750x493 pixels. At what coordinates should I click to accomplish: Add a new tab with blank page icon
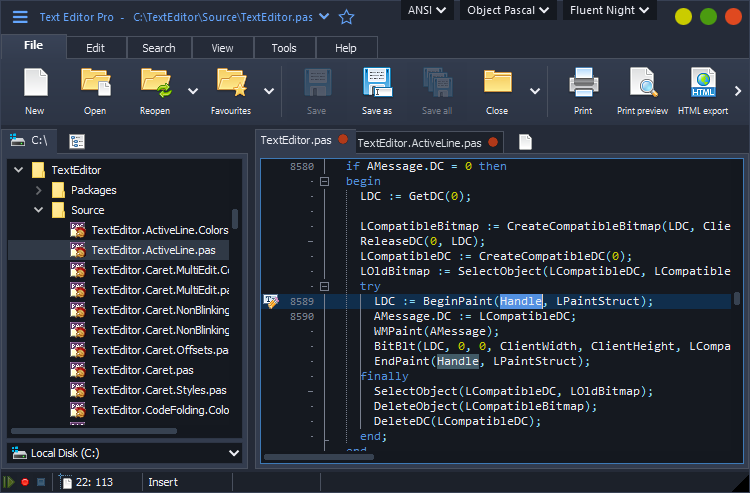(x=525, y=142)
